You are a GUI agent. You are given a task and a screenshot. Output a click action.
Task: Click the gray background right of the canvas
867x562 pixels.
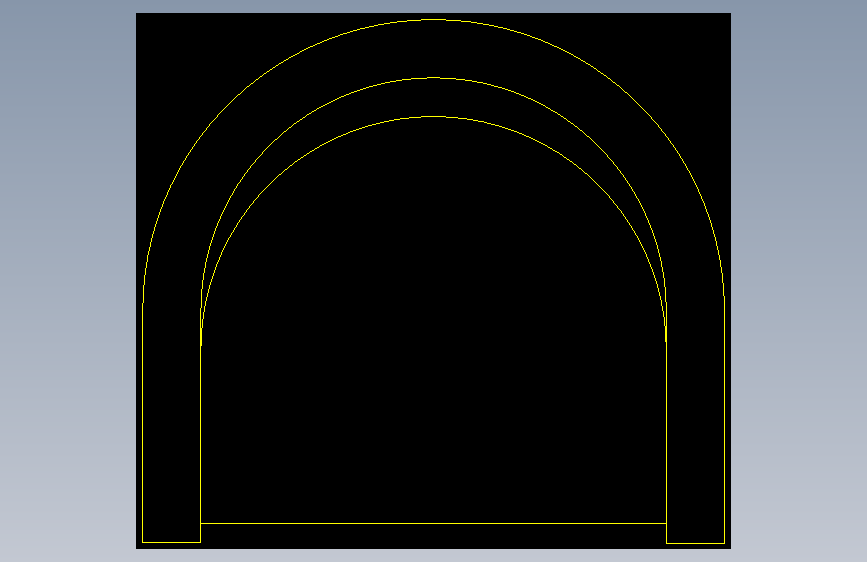click(799, 281)
